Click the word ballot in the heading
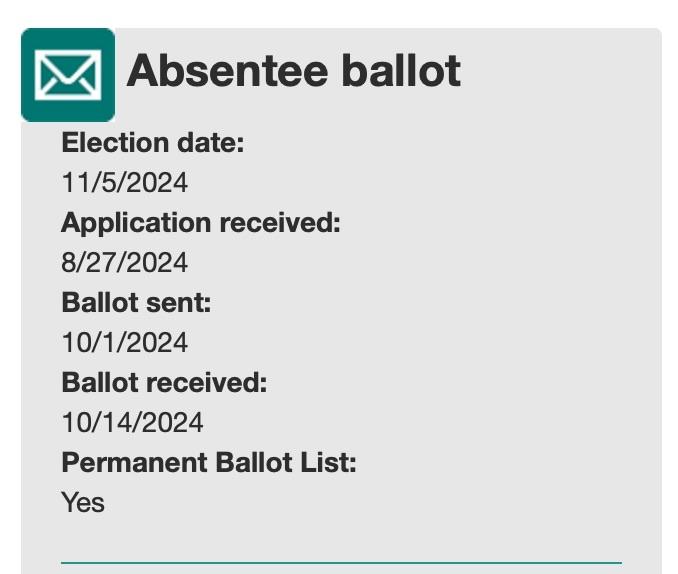The image size is (678, 574). pyautogui.click(x=401, y=71)
